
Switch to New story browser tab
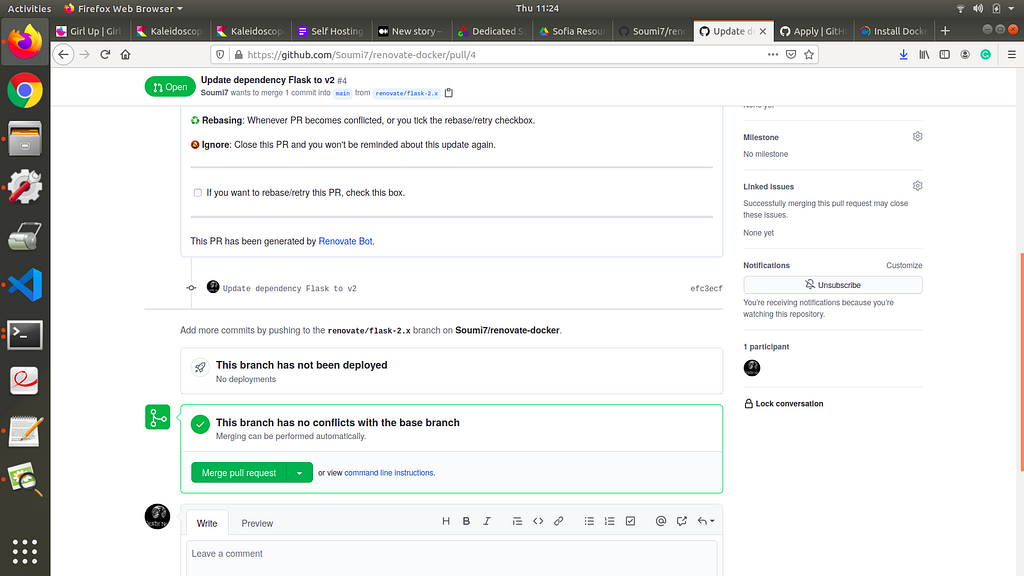[x=411, y=31]
